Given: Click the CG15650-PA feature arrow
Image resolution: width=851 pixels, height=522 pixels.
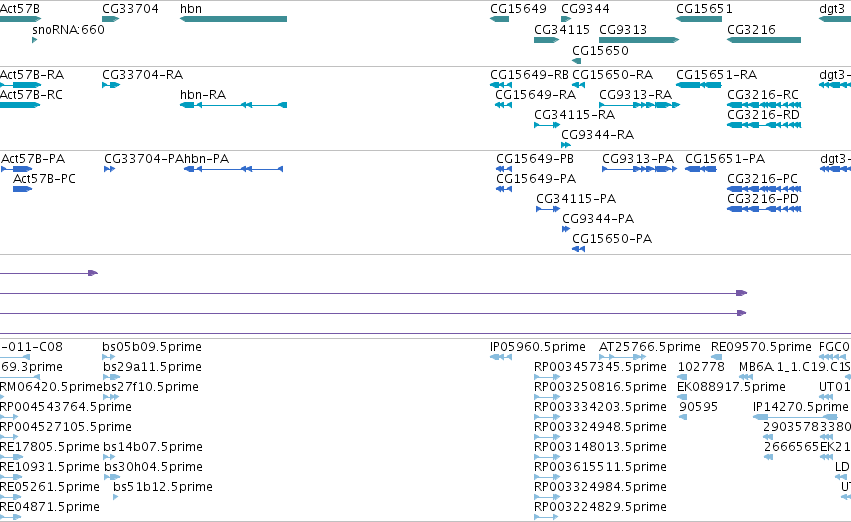Looking at the screenshot, I should click(579, 249).
